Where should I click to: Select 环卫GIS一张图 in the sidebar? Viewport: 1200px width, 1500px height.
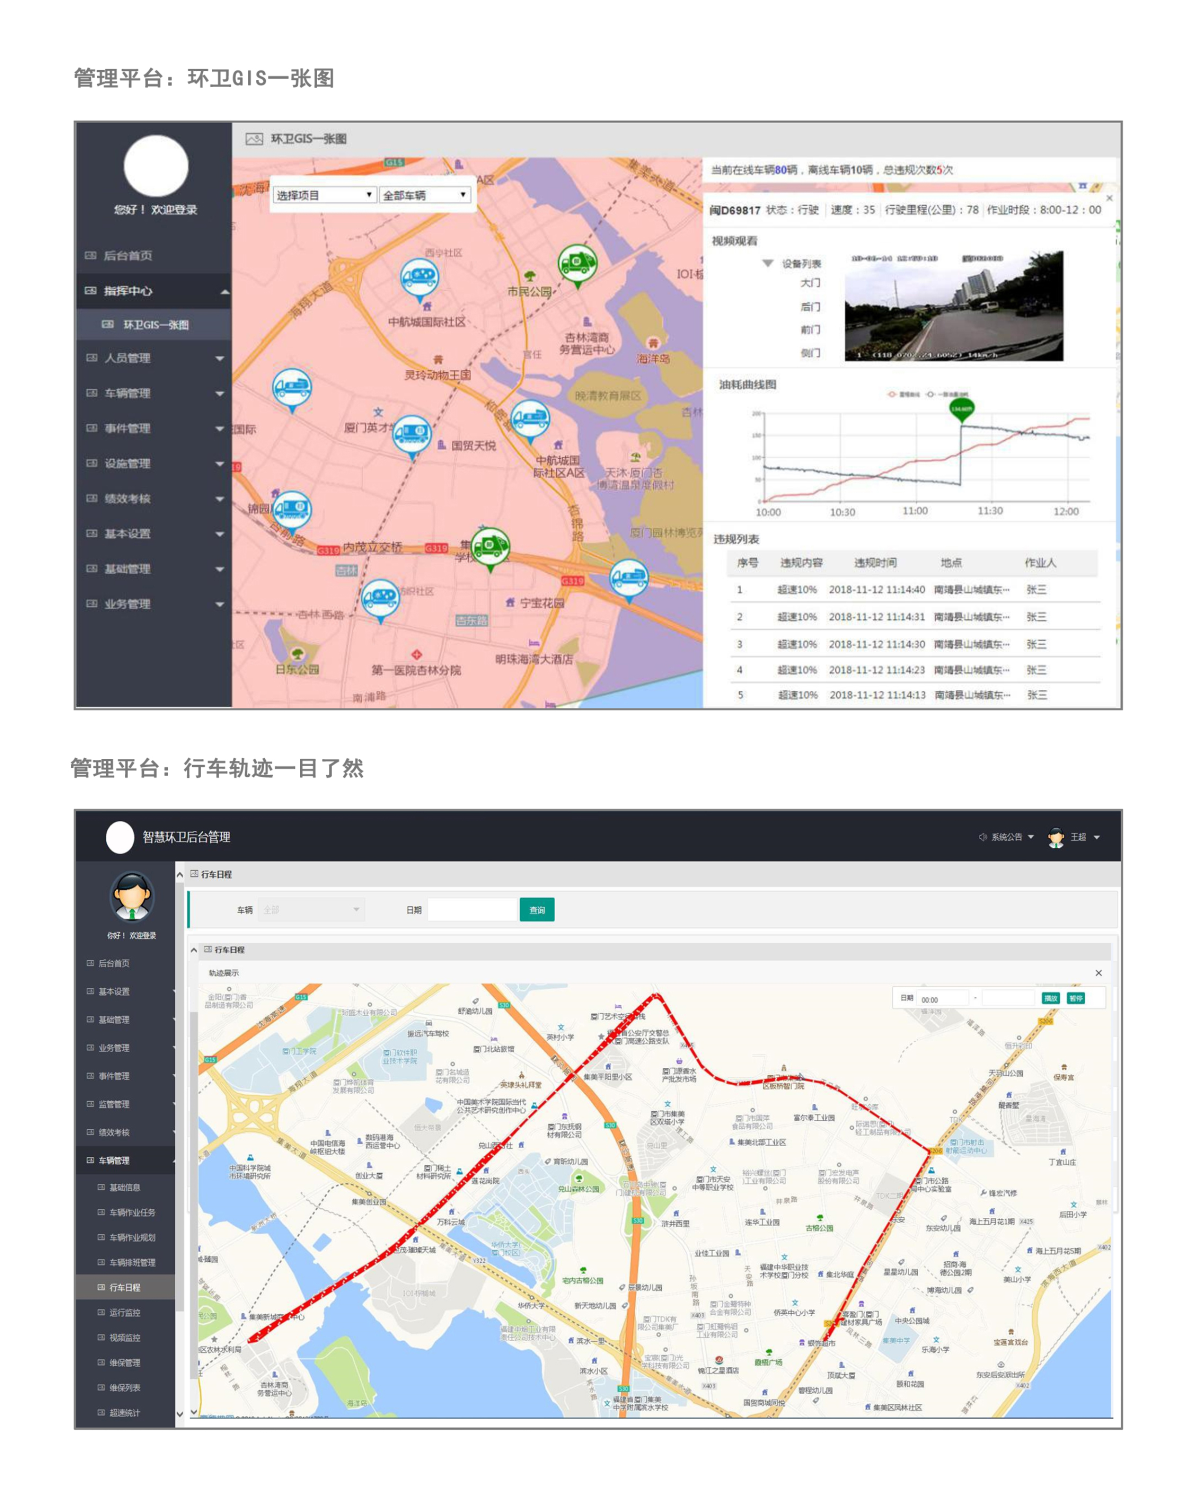[x=155, y=325]
